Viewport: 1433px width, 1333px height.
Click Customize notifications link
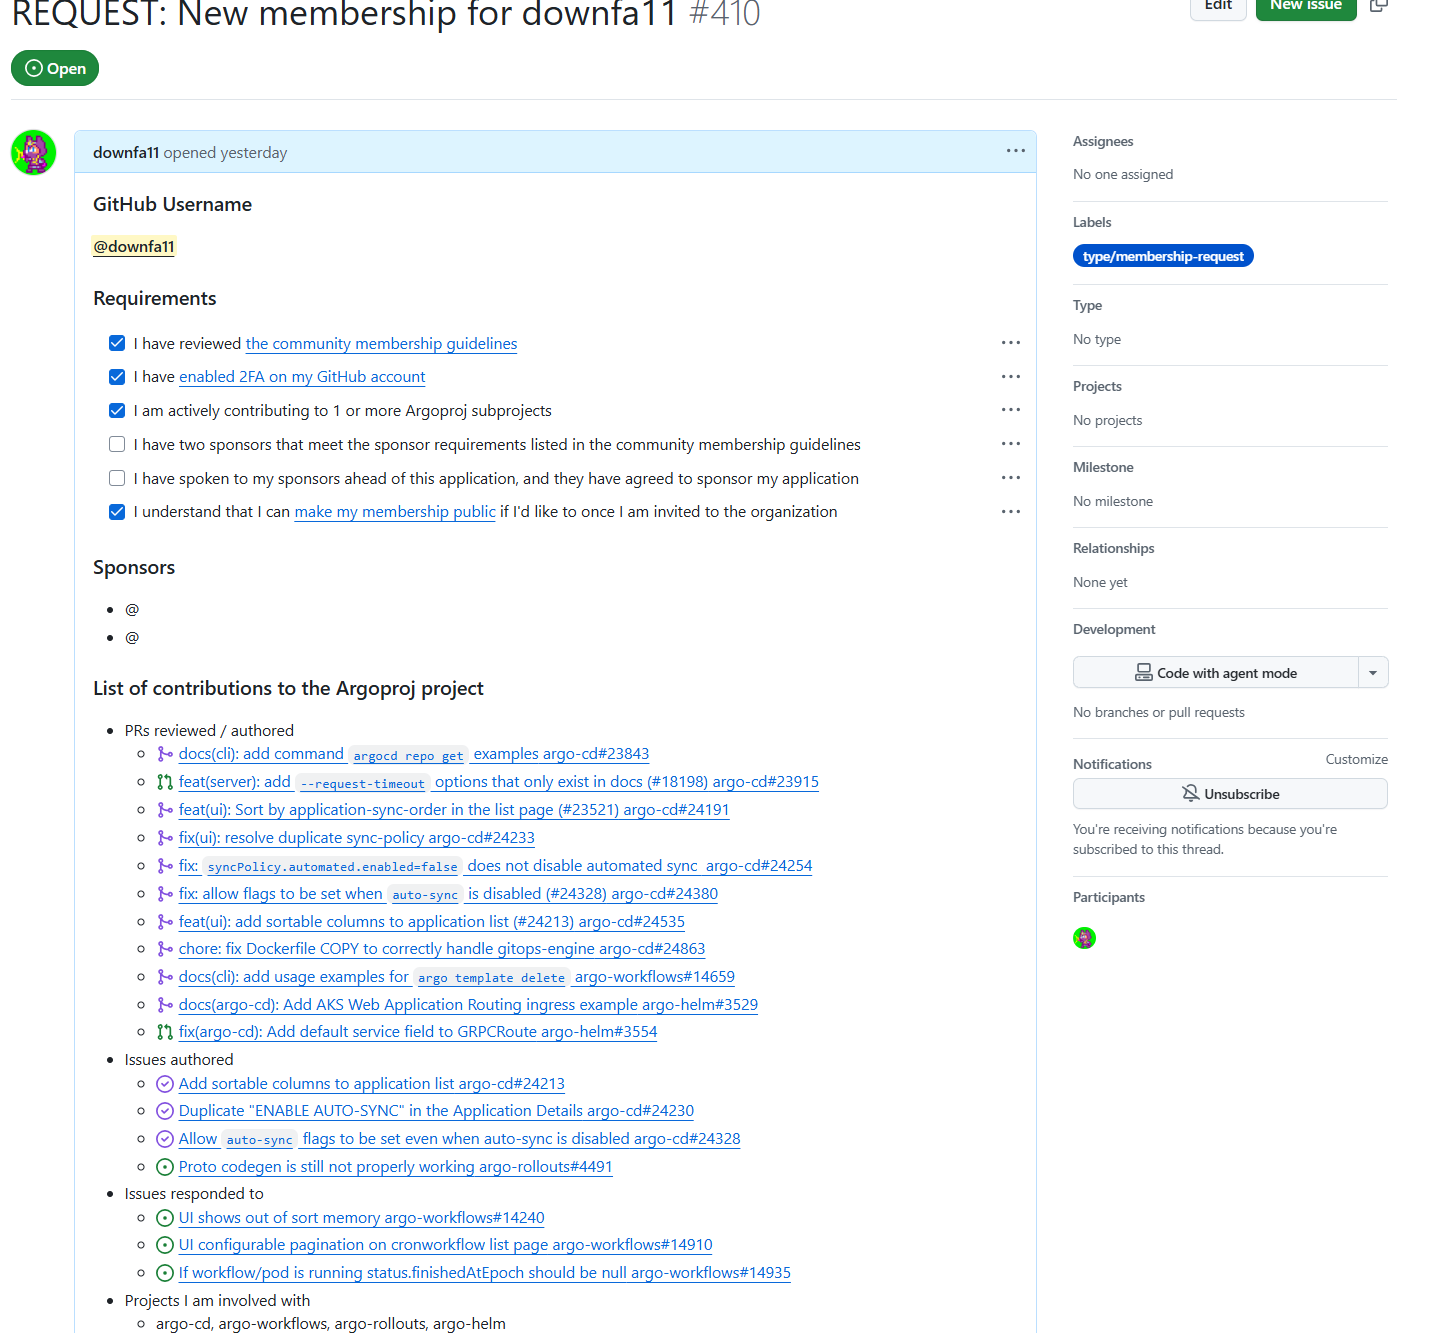coord(1357,759)
